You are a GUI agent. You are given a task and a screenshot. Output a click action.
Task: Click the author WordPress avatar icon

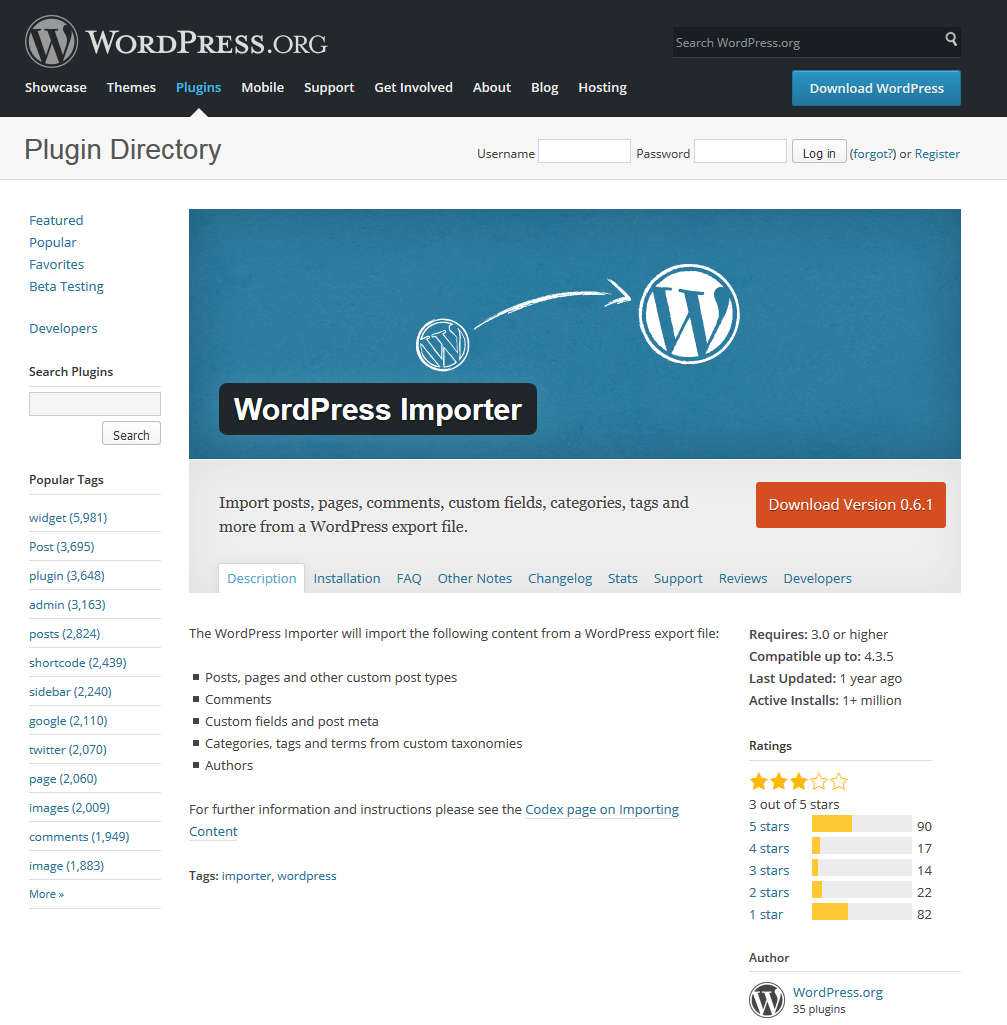pos(766,1000)
